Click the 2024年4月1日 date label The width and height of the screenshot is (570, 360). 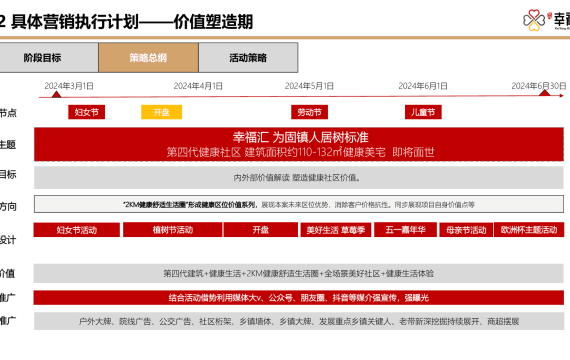point(198,86)
